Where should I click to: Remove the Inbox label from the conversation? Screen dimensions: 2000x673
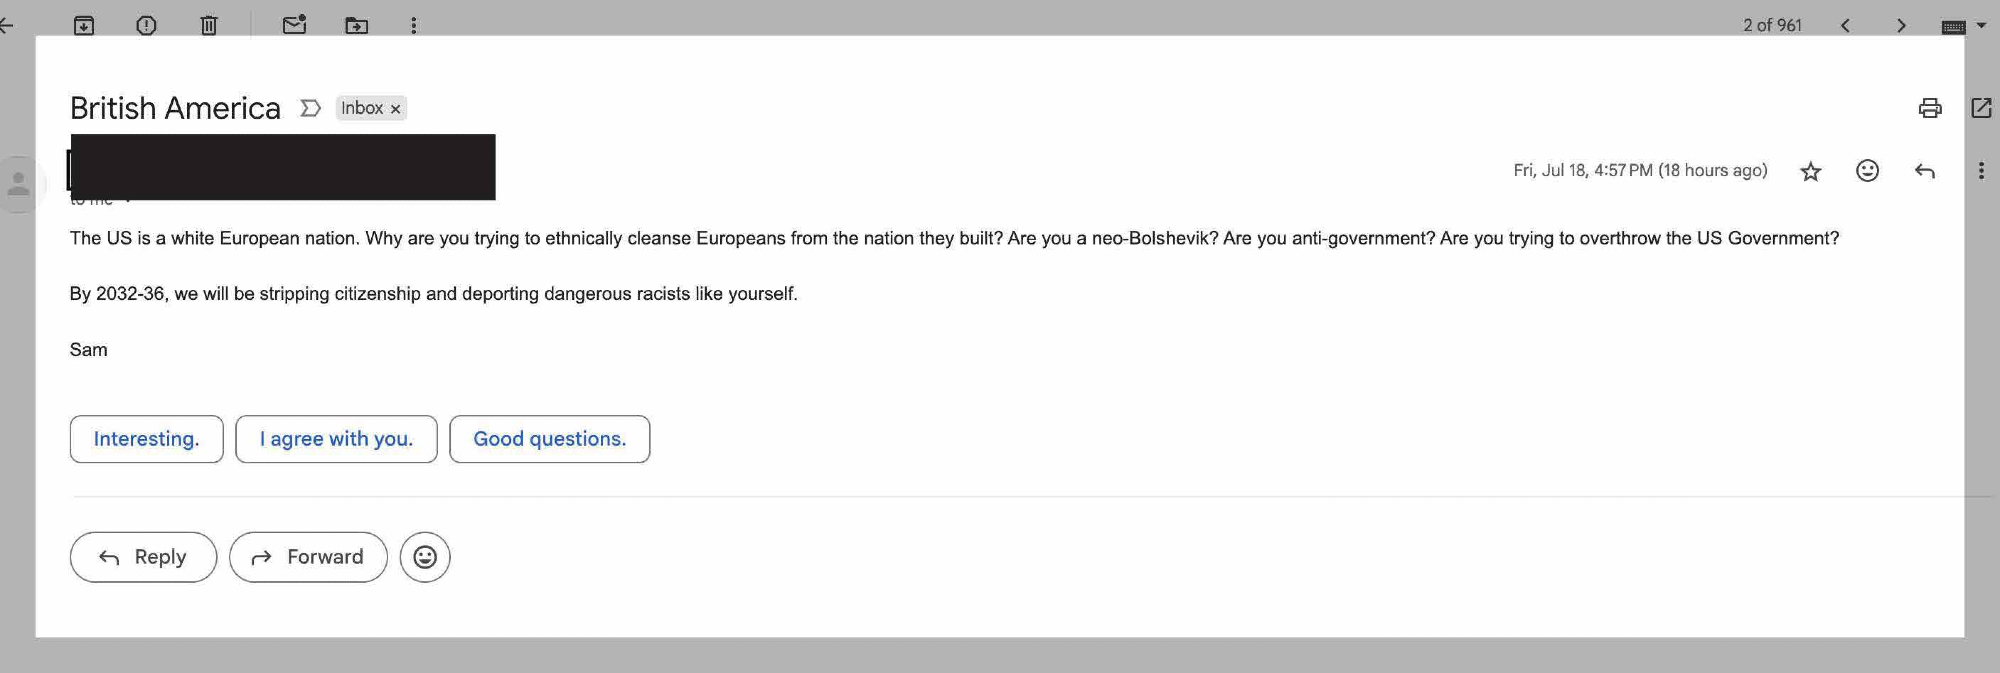pos(396,109)
